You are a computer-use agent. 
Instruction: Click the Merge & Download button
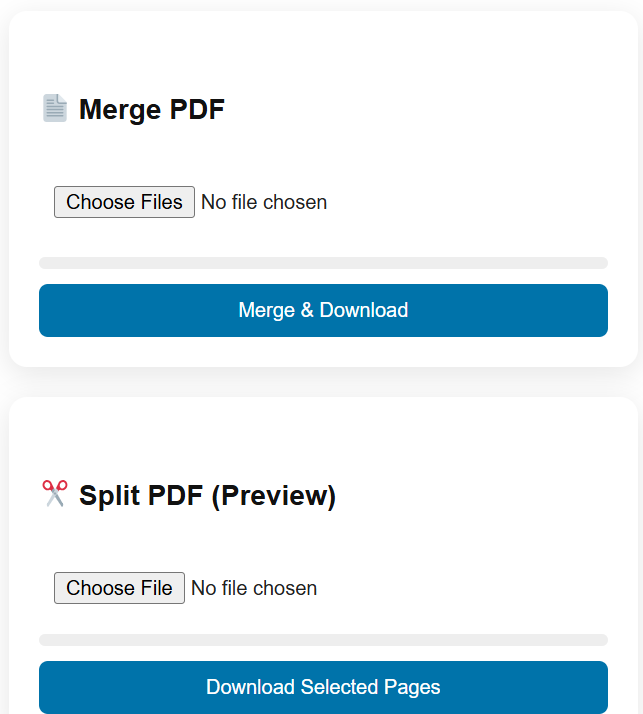(x=323, y=310)
